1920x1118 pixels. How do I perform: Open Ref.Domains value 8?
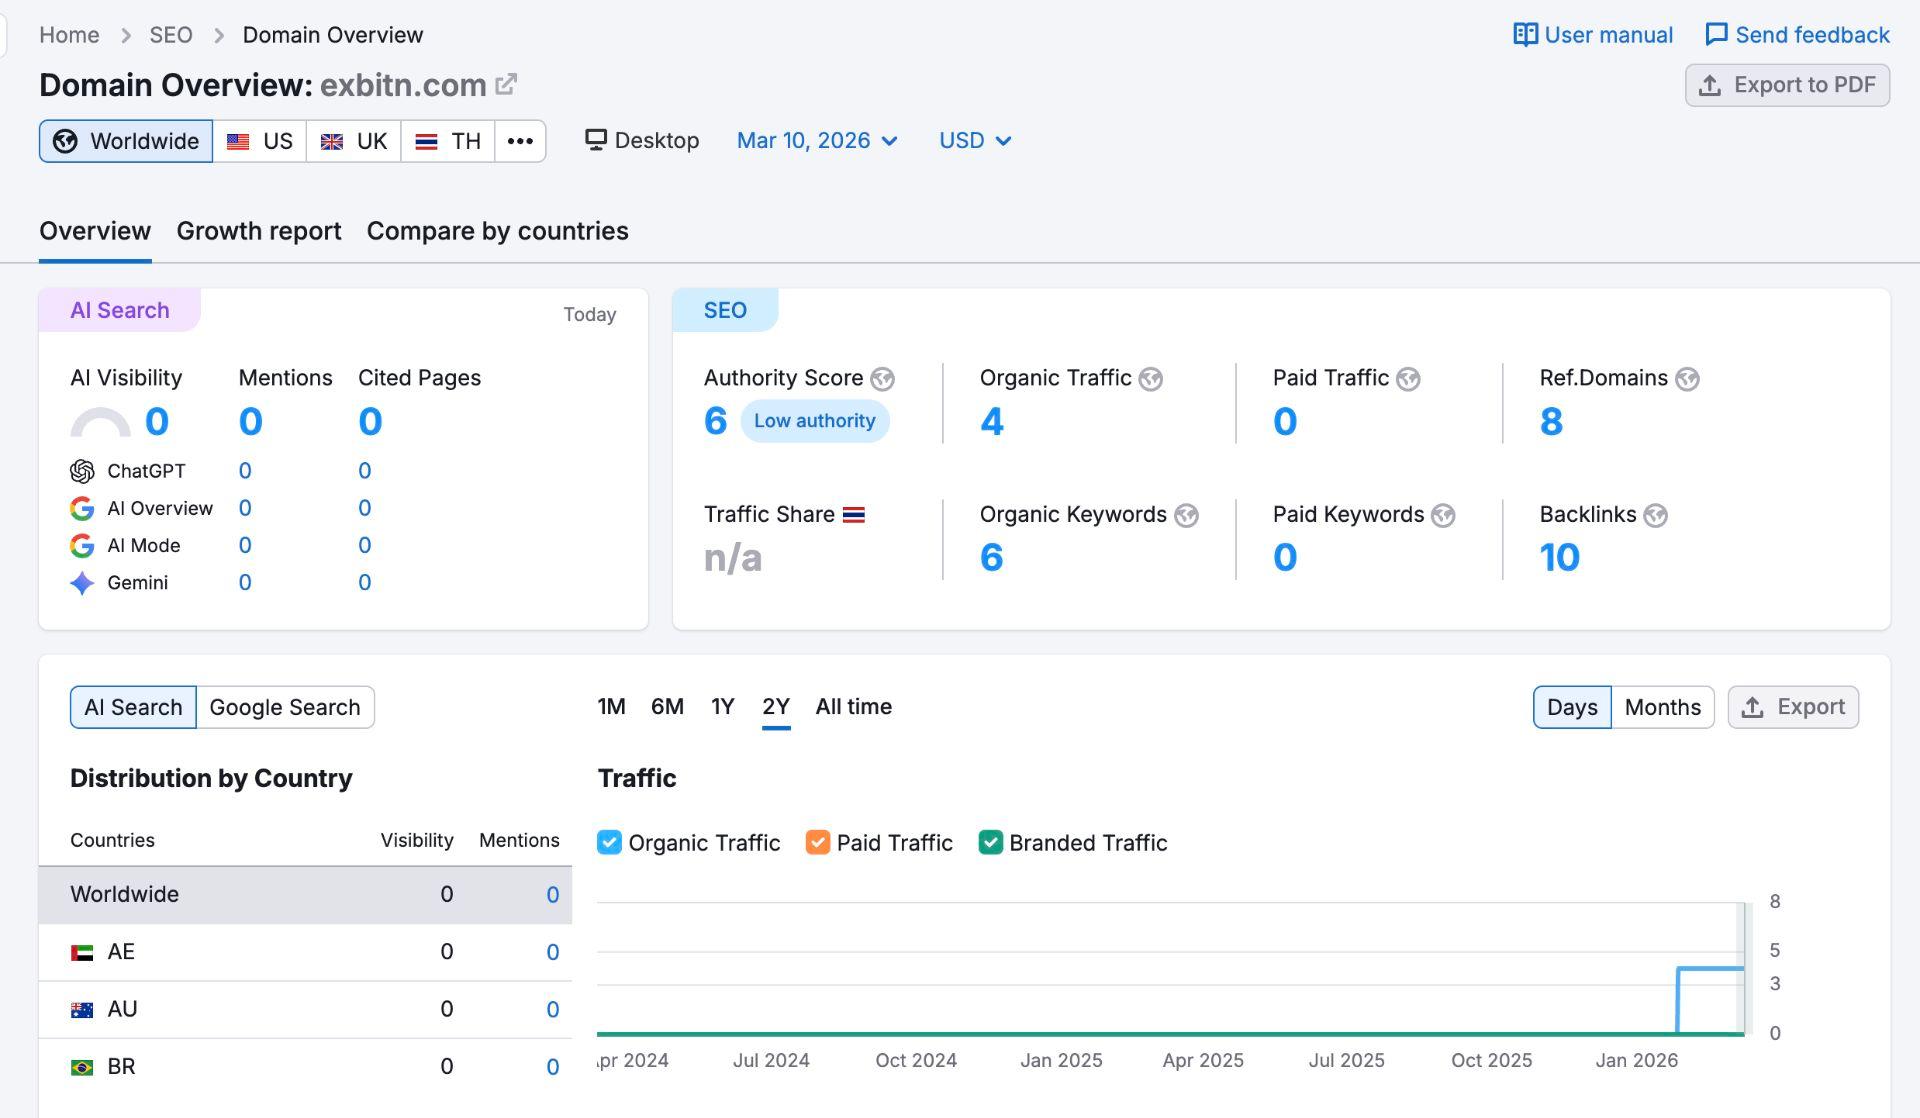click(1551, 421)
